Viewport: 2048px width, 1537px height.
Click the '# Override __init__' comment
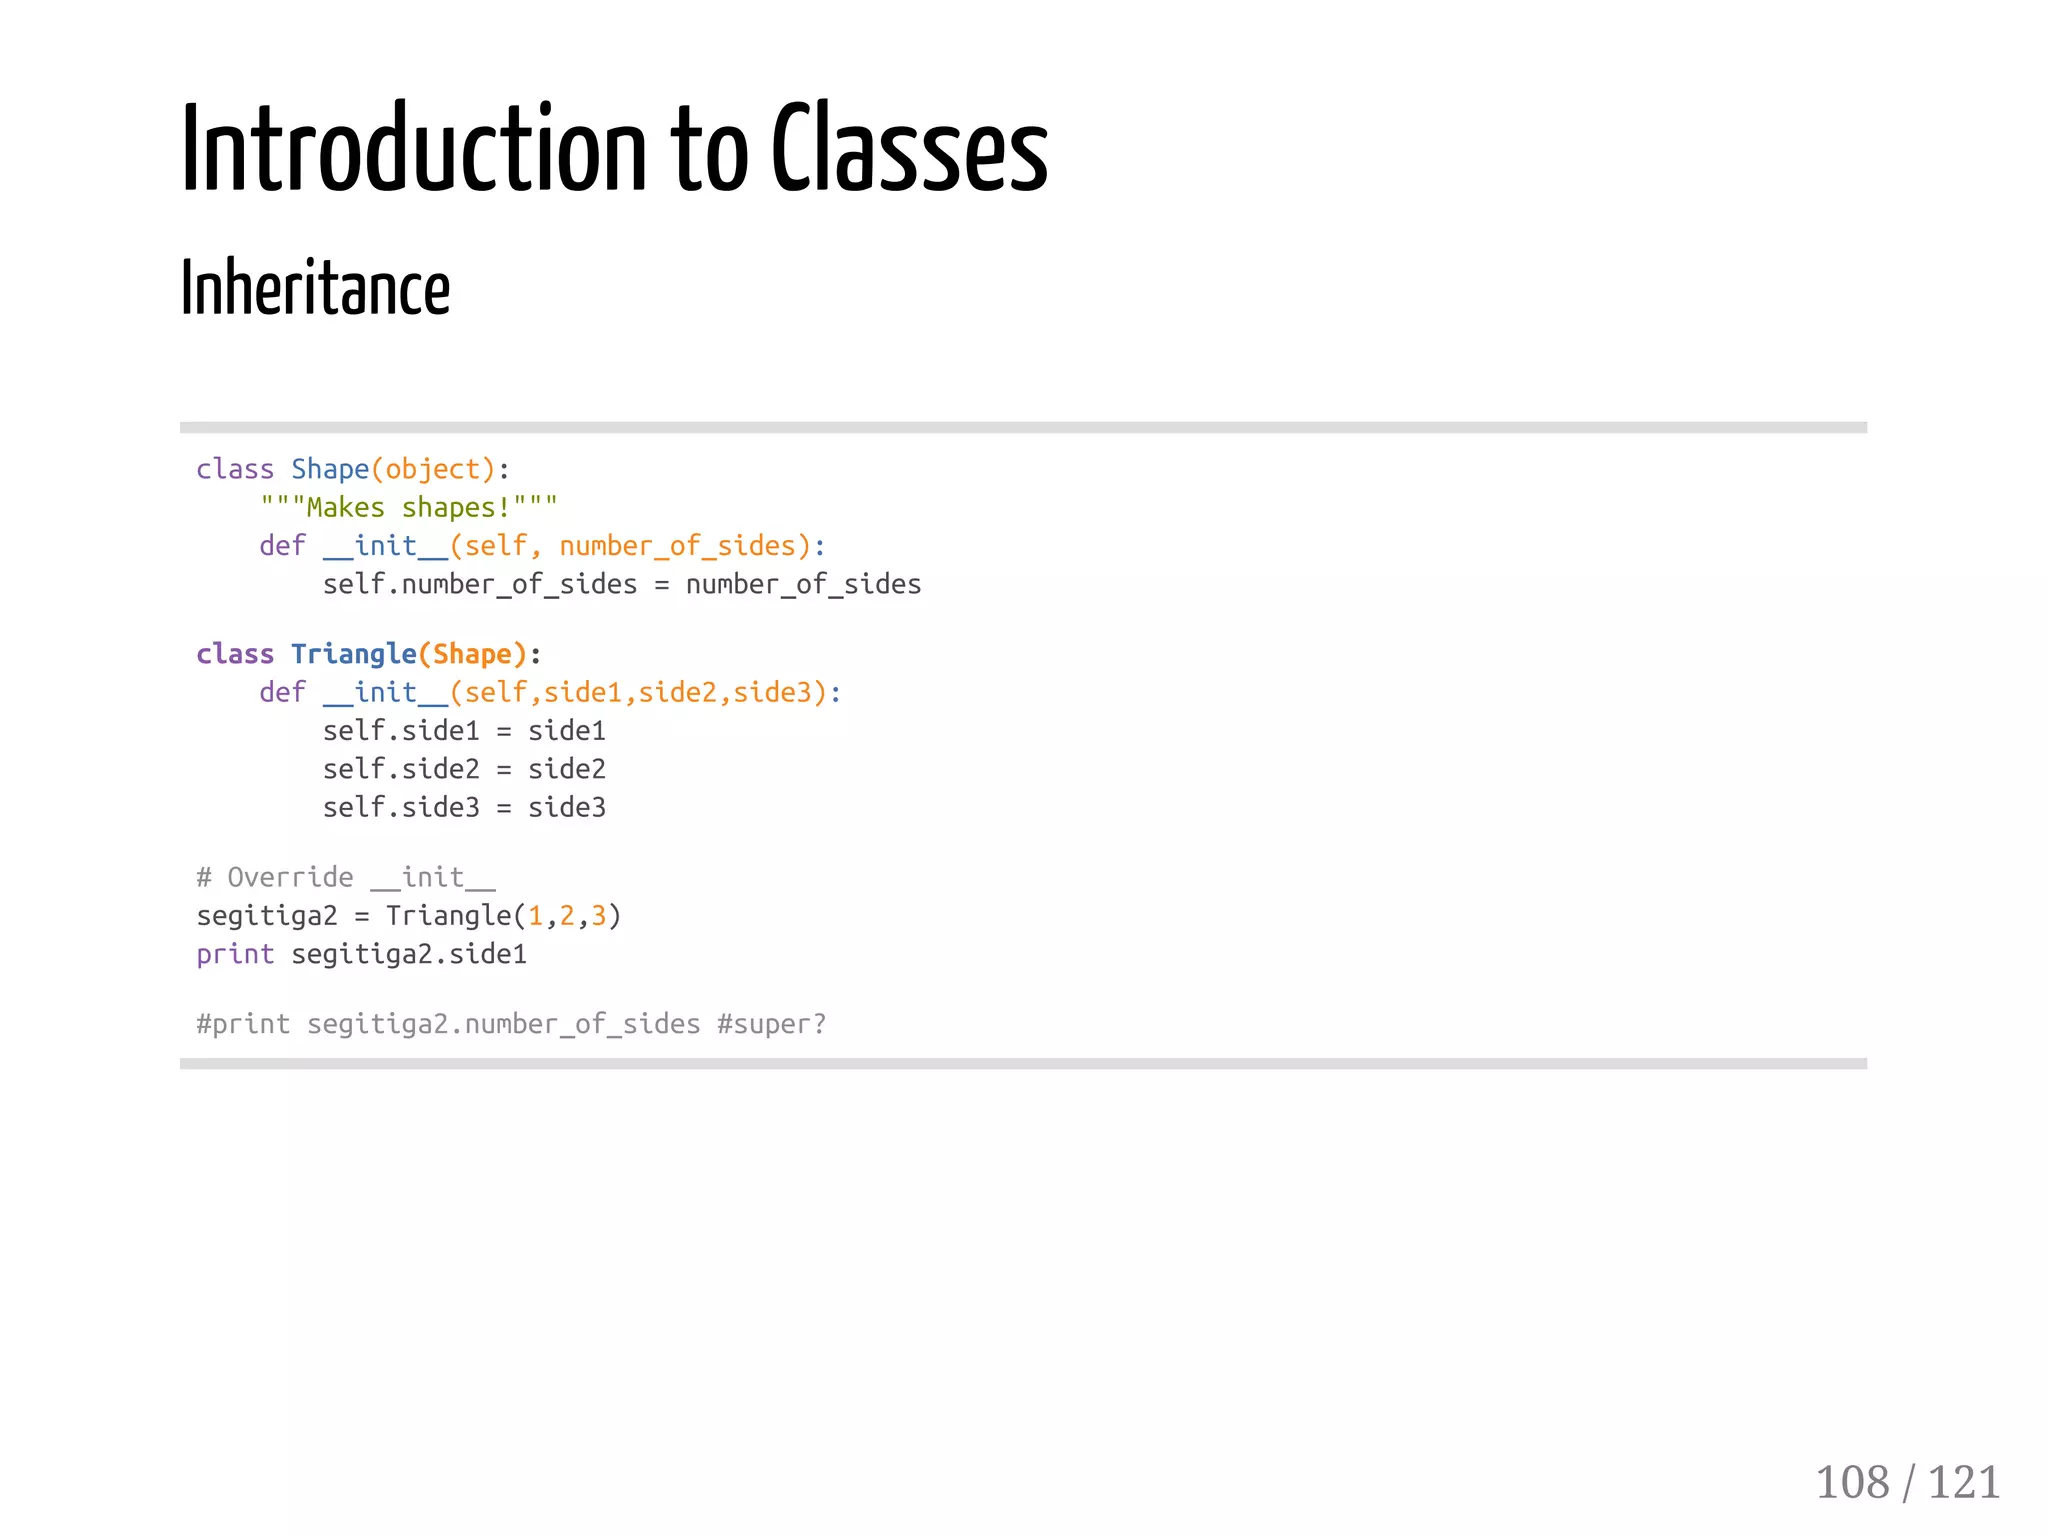click(x=345, y=877)
